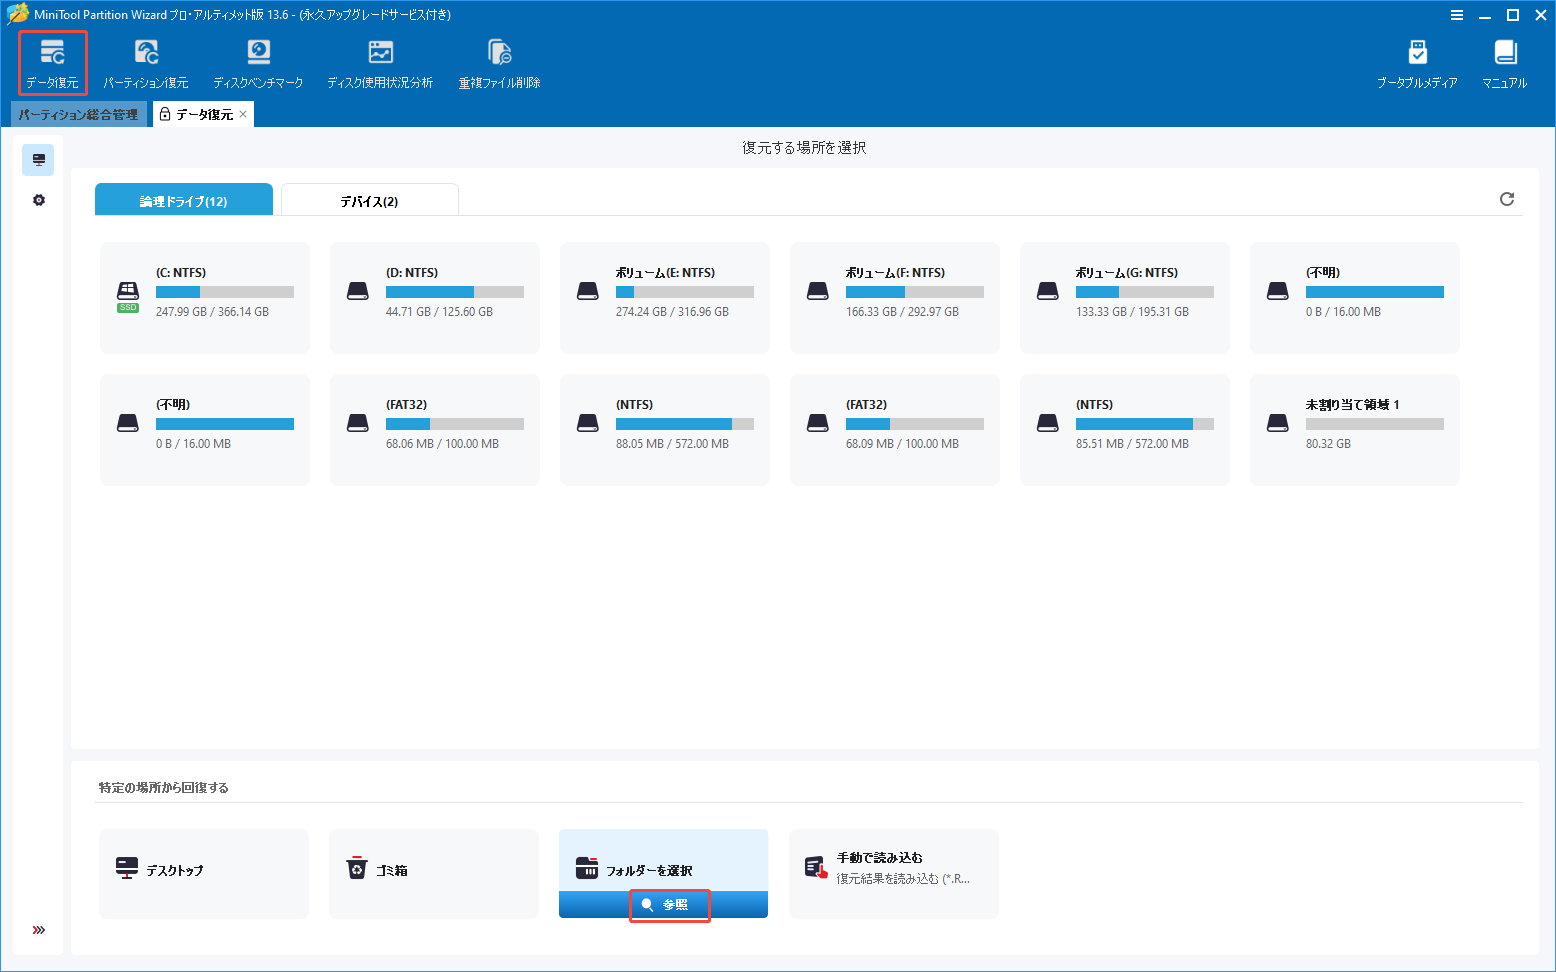Open the ブータブルメディア creator
This screenshot has width=1556, height=972.
pos(1419,61)
